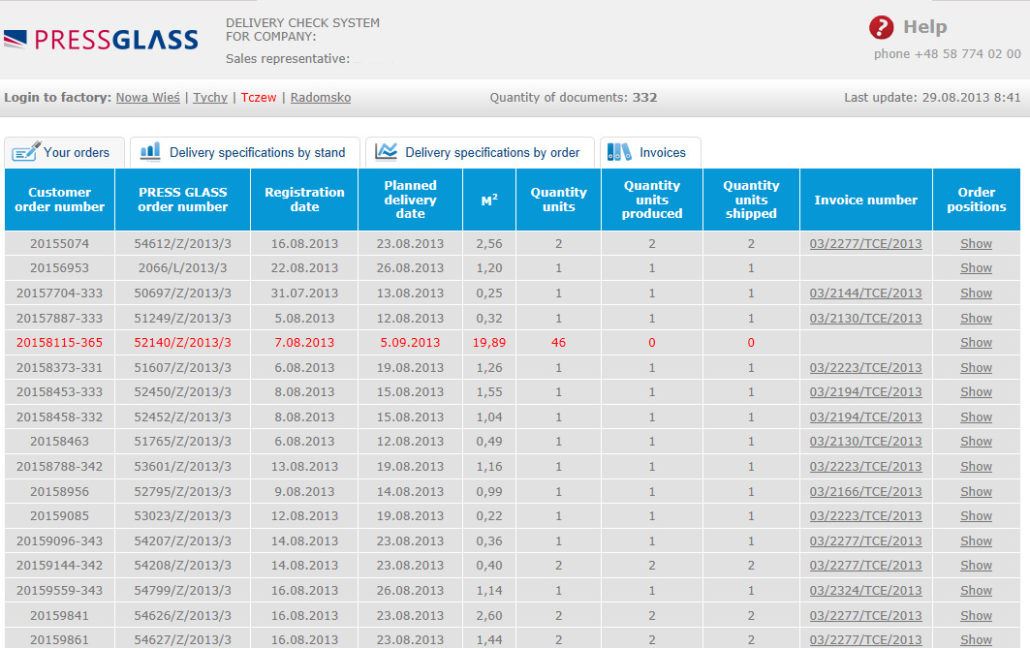Open invoice 03/2144/TCE/2013

pos(866,293)
